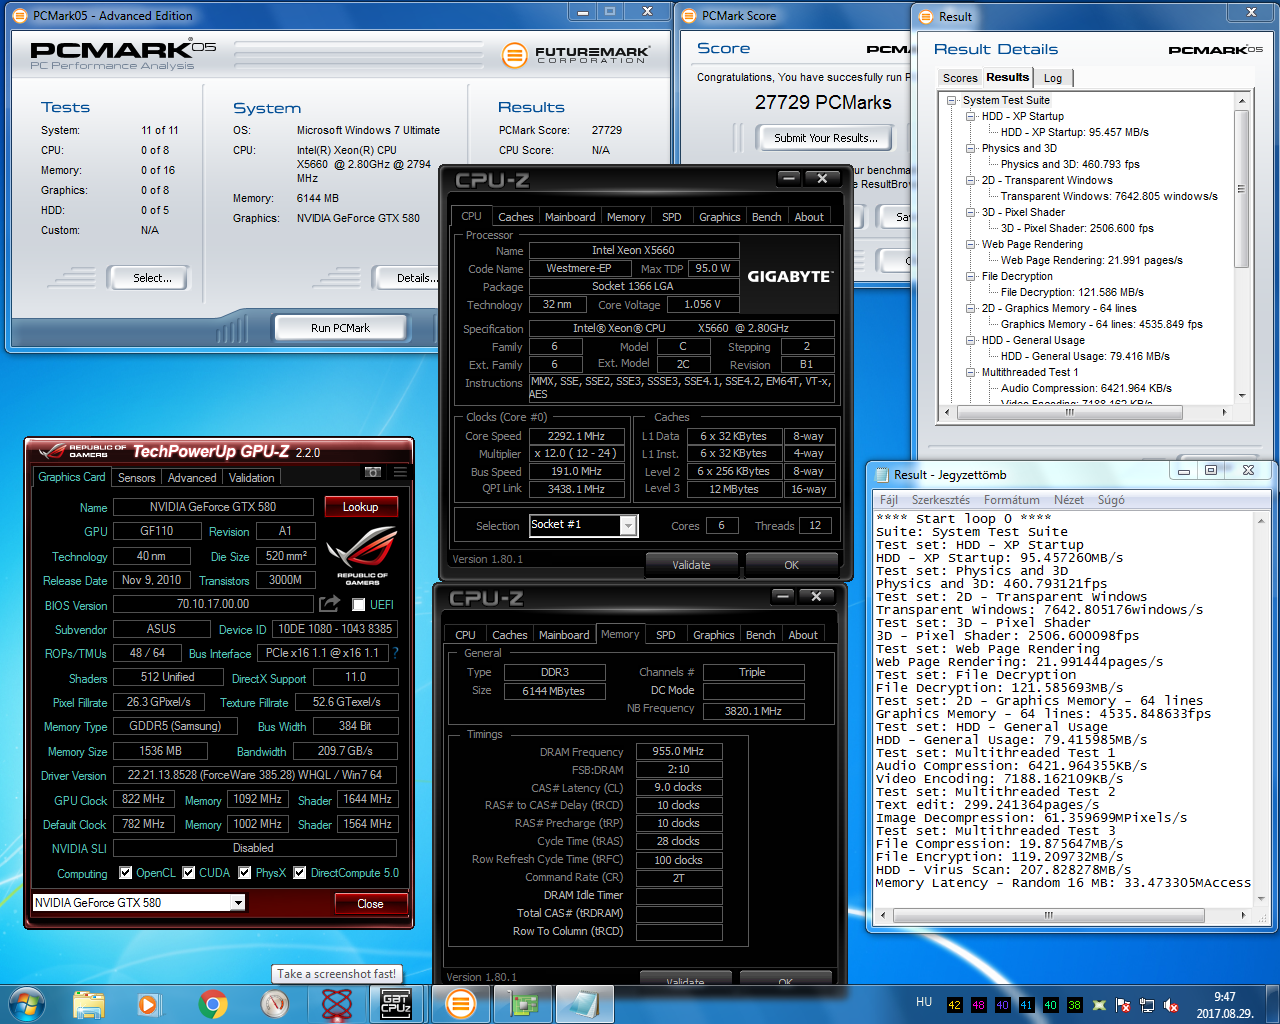Open the Advanced tab in GPU-Z

click(192, 478)
